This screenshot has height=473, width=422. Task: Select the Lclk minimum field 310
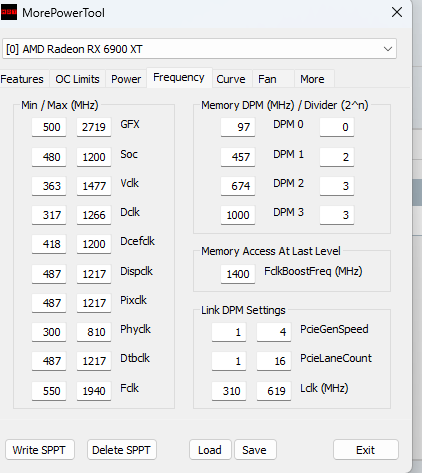click(x=229, y=391)
